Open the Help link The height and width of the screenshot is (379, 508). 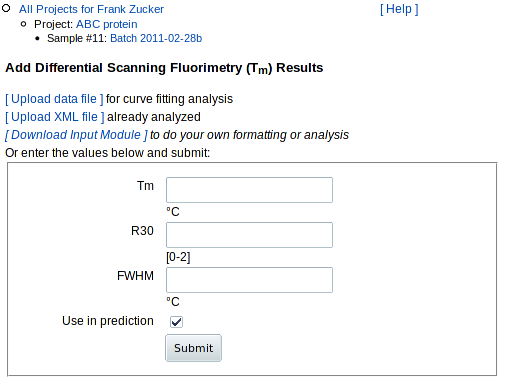point(399,9)
